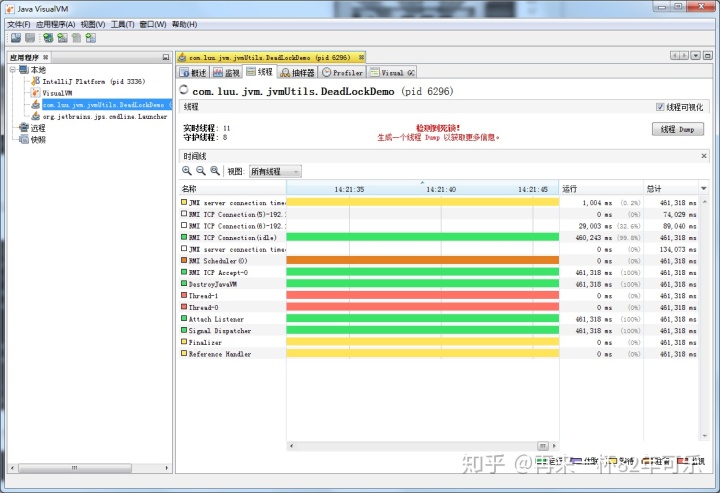Select the Thread-1 row
720x493 pixels.
(439, 296)
